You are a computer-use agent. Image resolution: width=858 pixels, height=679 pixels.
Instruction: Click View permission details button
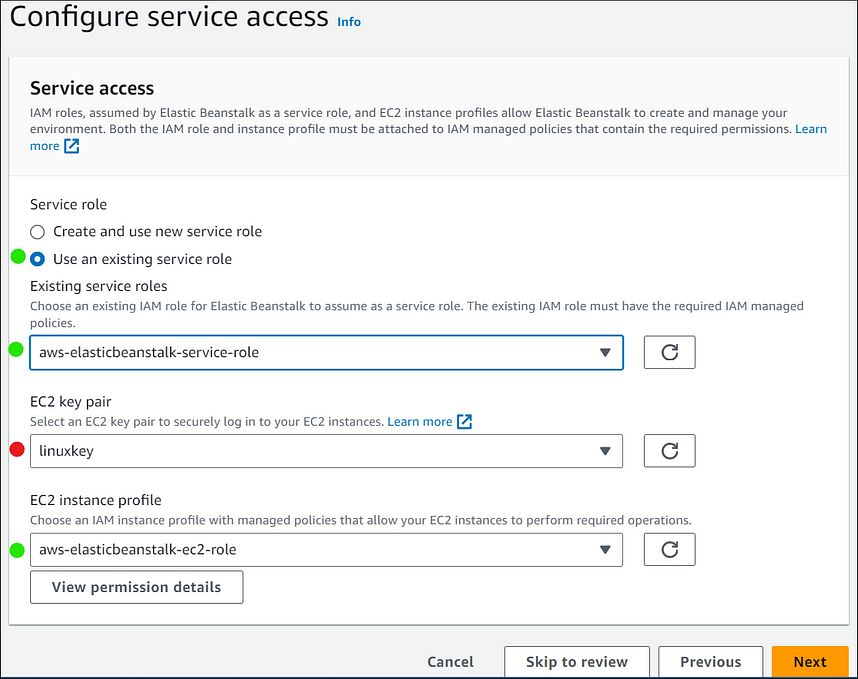point(136,587)
